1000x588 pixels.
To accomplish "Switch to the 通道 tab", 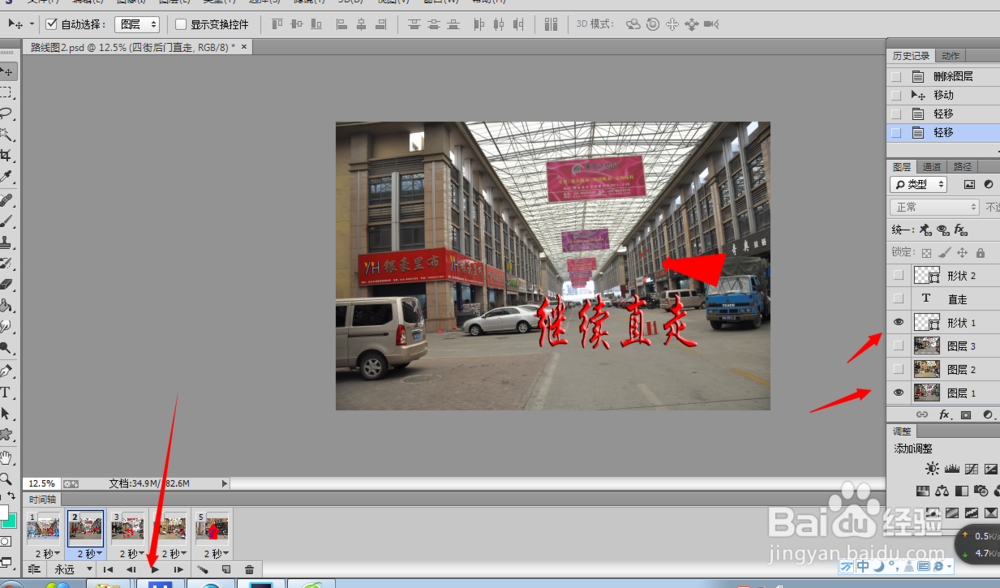I will pyautogui.click(x=932, y=166).
